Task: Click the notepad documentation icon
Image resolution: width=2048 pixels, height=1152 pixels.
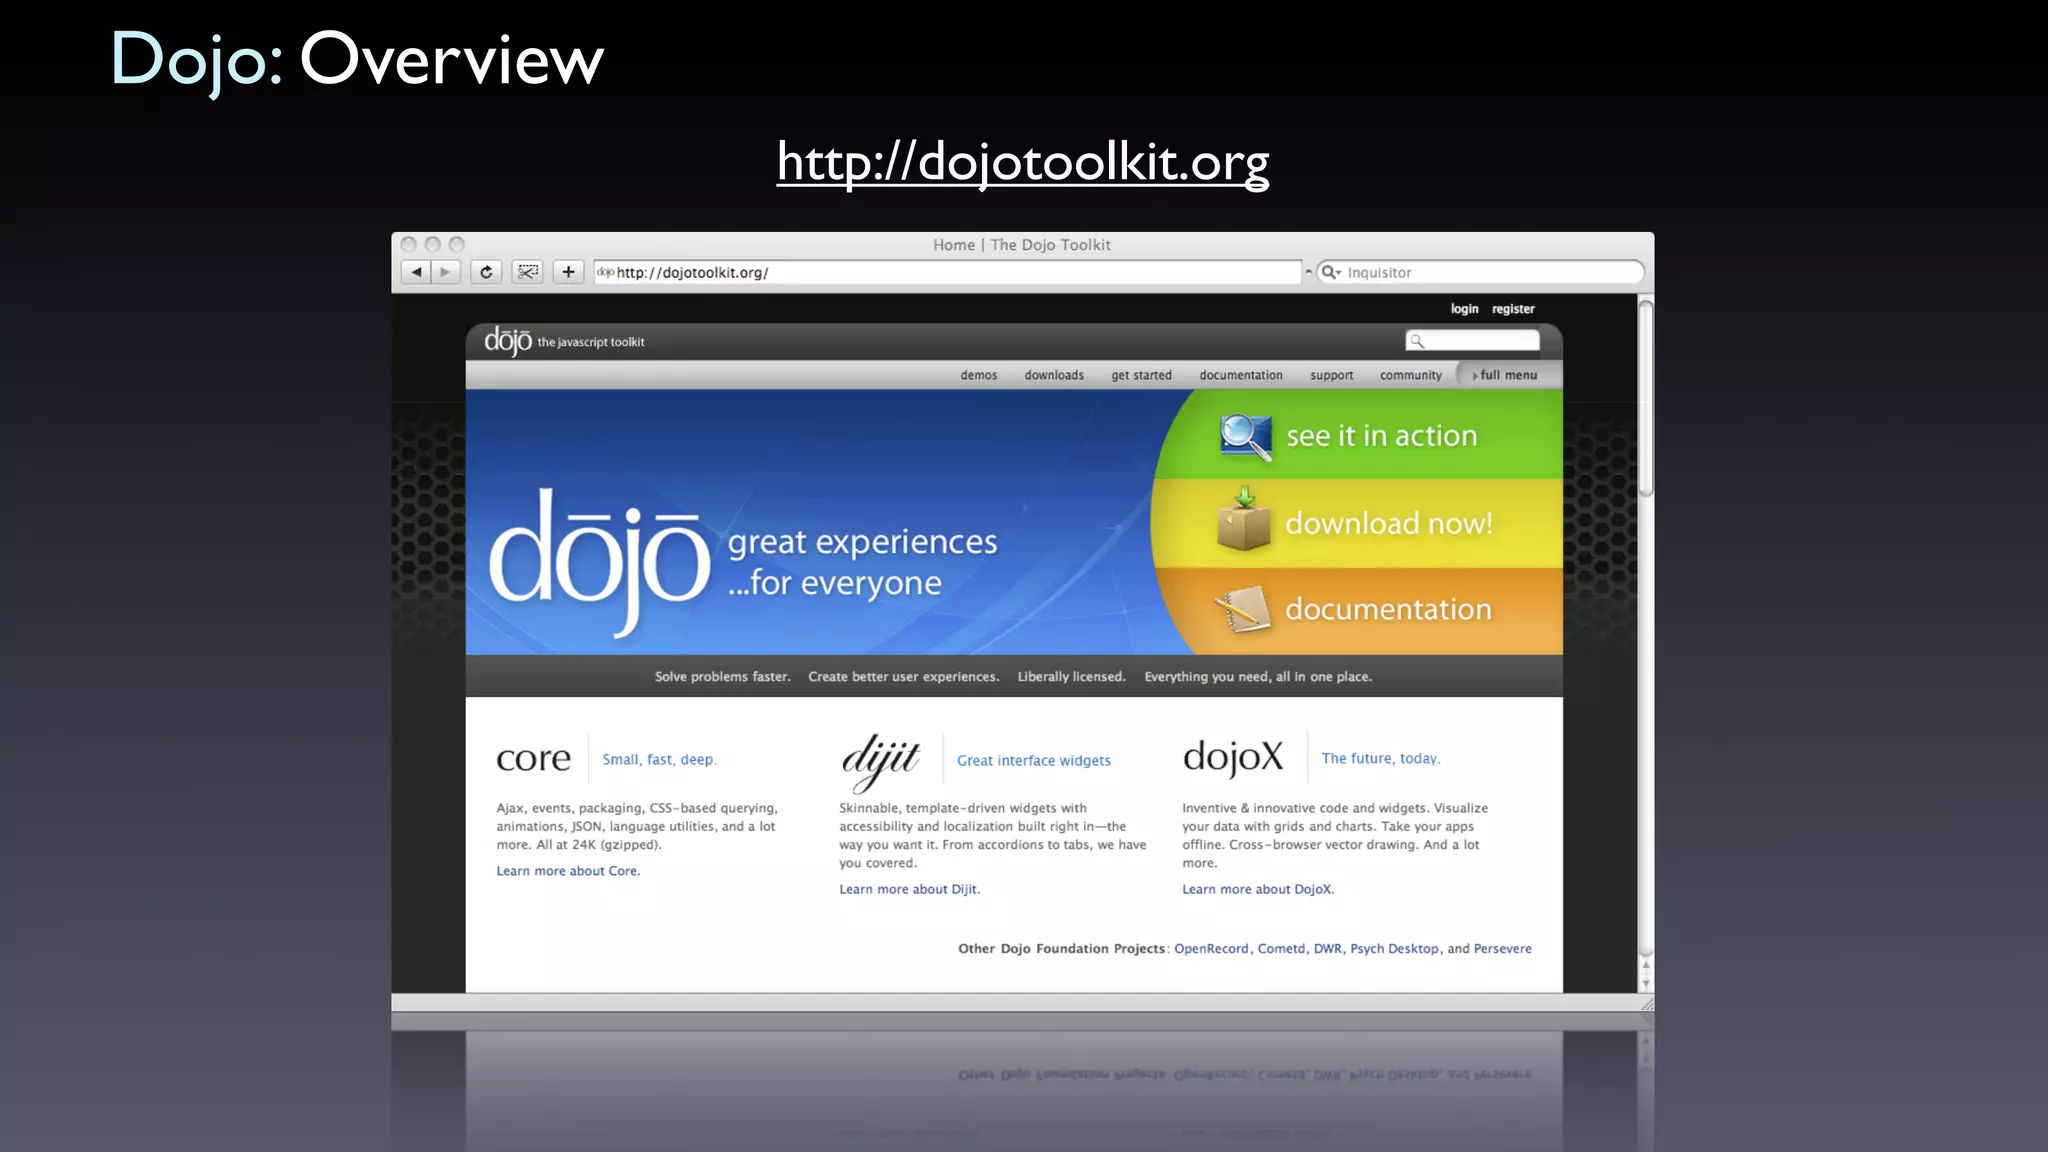Action: pyautogui.click(x=1242, y=609)
